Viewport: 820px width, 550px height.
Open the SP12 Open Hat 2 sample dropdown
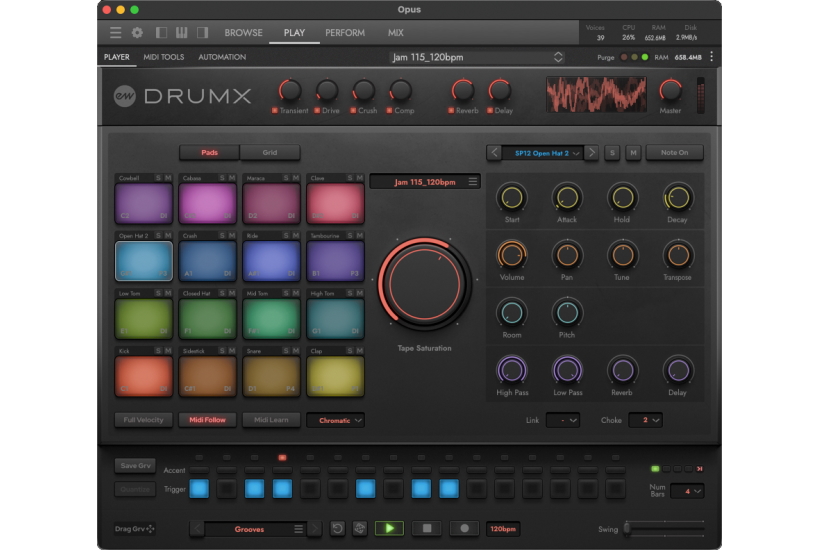click(542, 153)
